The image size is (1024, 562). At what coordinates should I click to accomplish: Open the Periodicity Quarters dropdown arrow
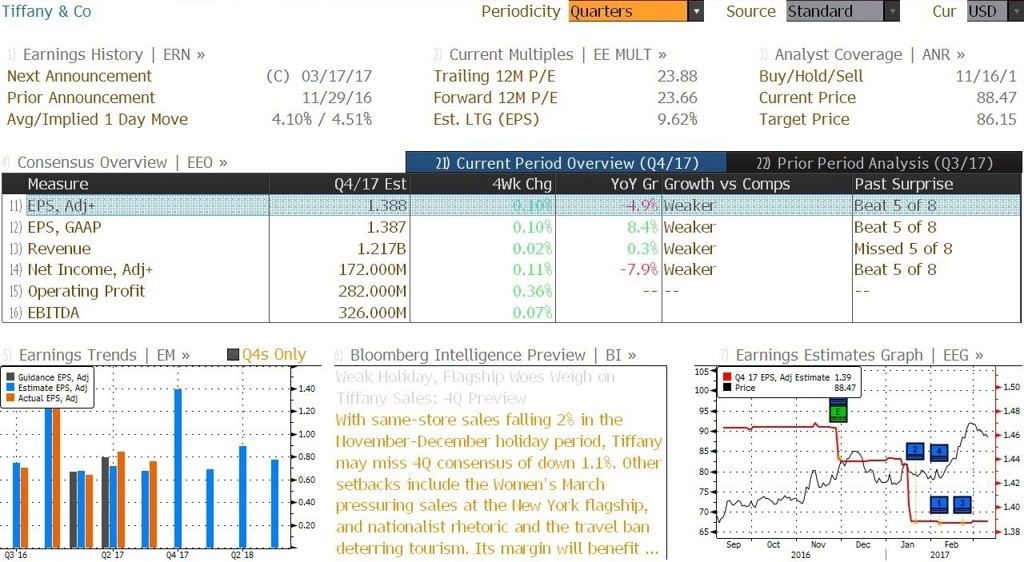click(696, 11)
